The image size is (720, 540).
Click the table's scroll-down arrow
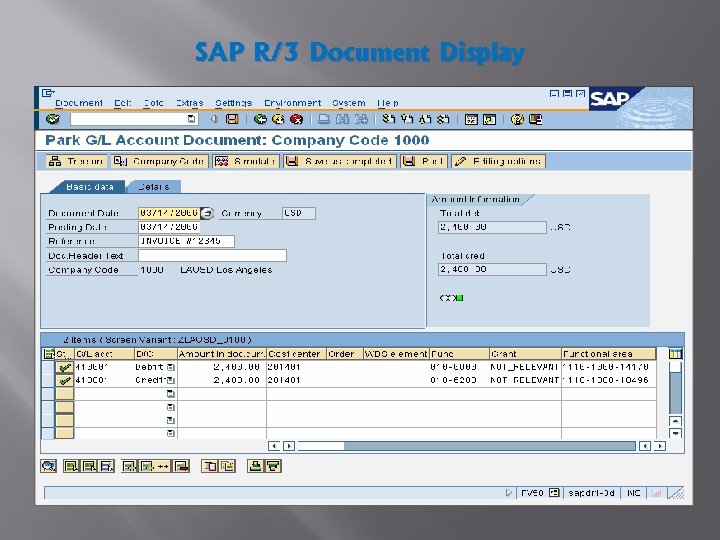[x=675, y=433]
